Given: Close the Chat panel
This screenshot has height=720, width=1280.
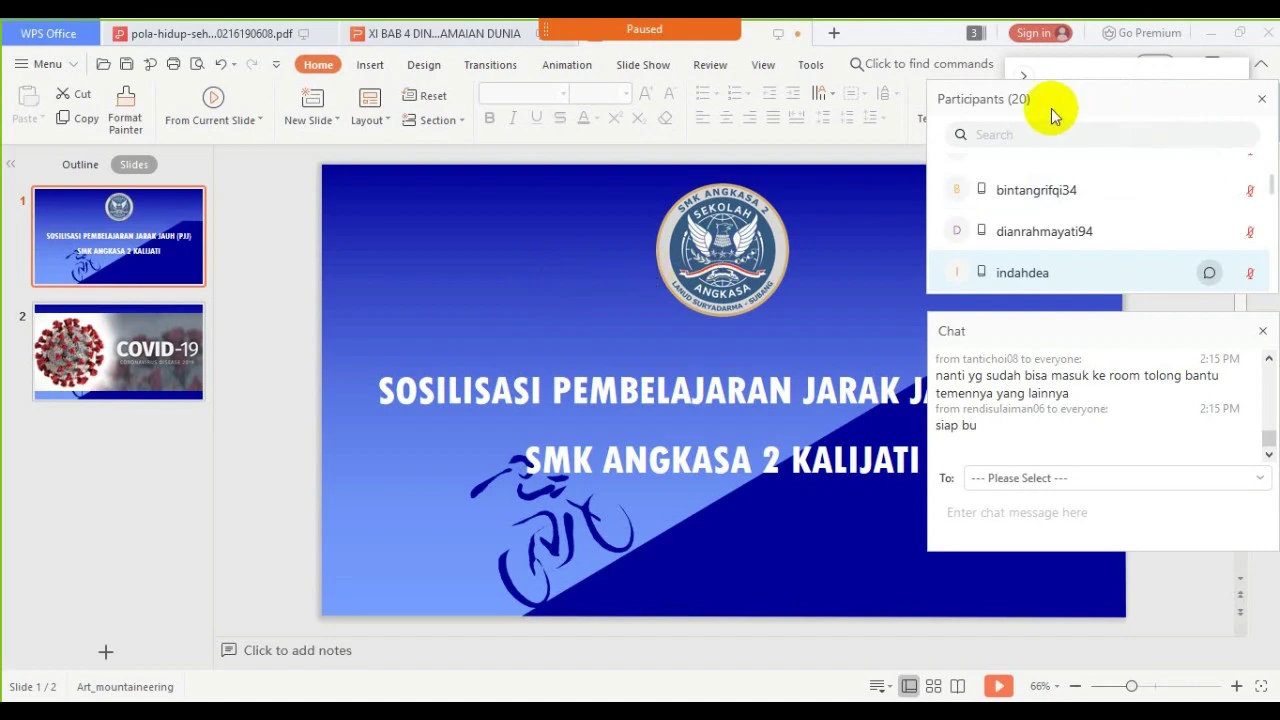Looking at the screenshot, I should coord(1262,331).
